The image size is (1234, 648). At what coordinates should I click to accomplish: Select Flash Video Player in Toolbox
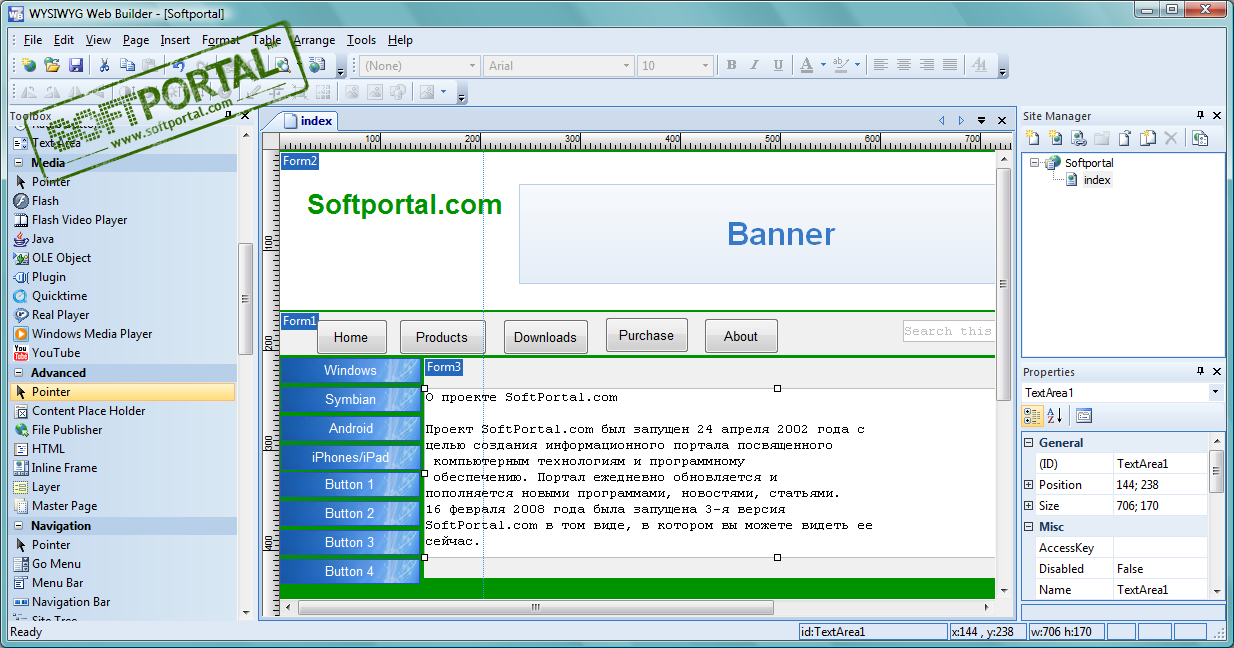[79, 220]
